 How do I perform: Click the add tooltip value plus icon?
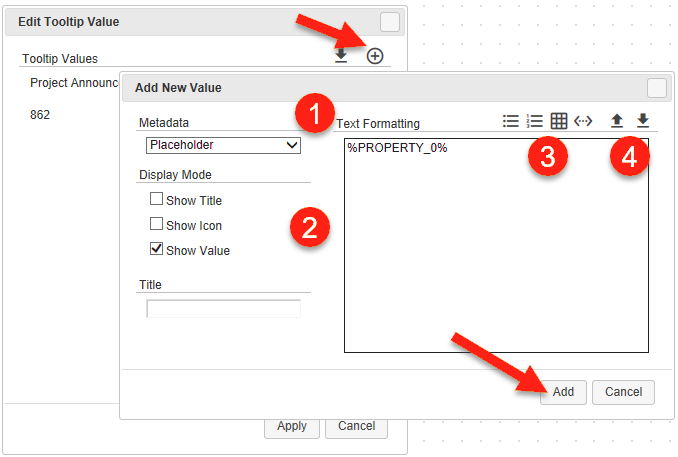(375, 57)
